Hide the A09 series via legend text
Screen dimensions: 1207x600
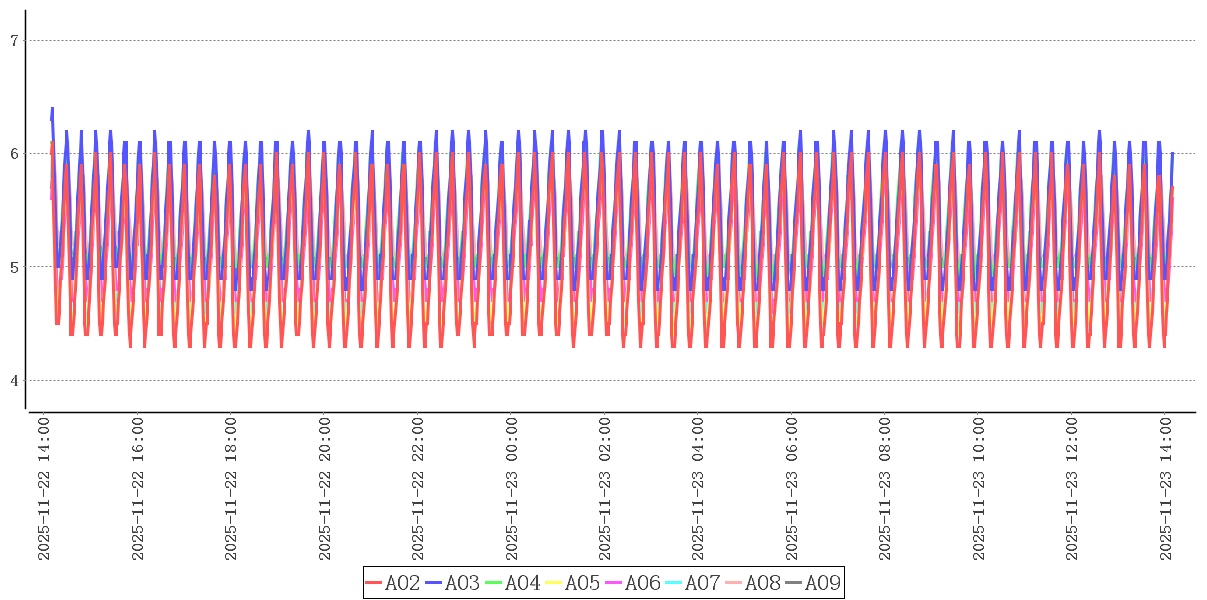pos(822,583)
